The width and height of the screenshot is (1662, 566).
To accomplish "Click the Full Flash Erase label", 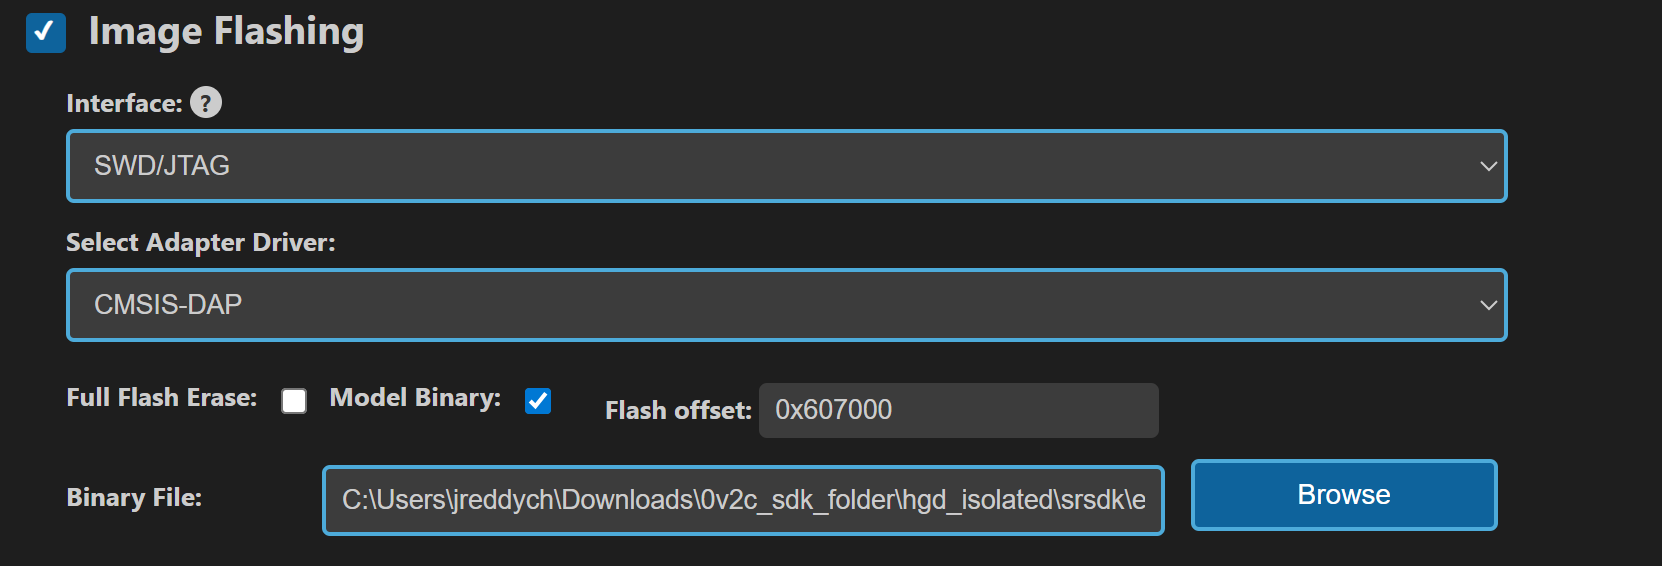I will [161, 398].
